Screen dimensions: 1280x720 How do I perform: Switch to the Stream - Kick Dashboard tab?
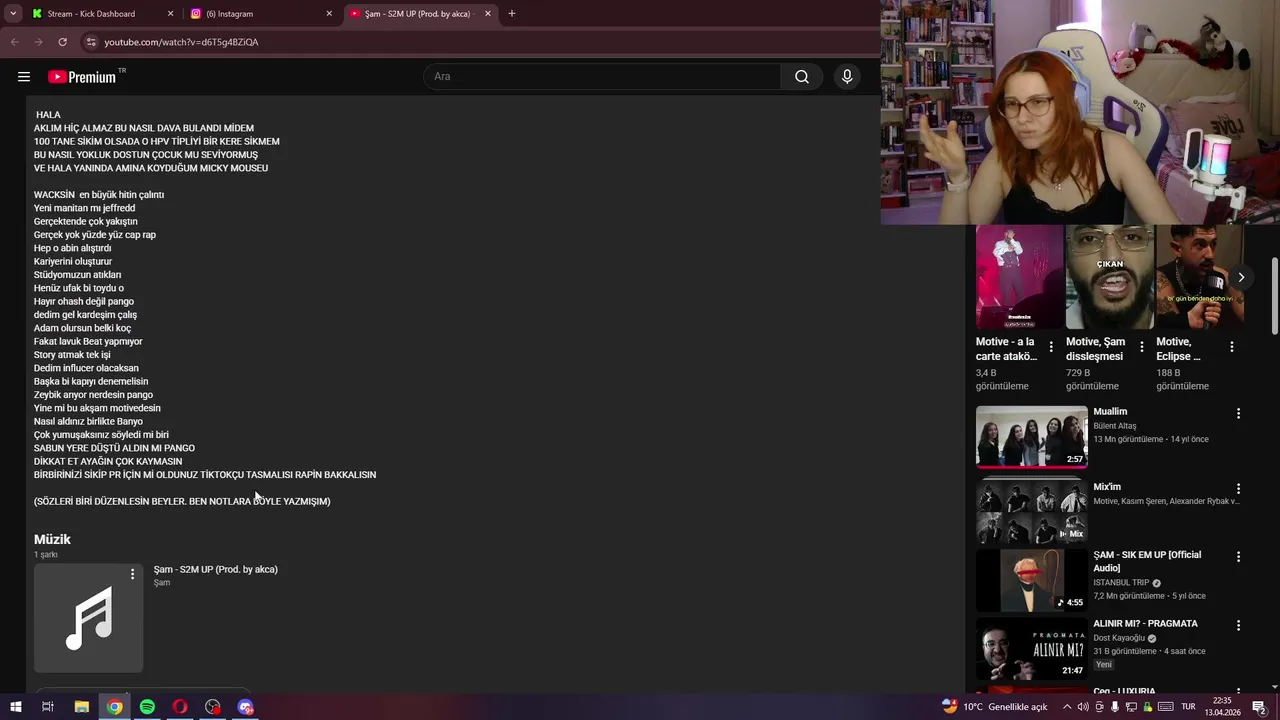[x=91, y=14]
